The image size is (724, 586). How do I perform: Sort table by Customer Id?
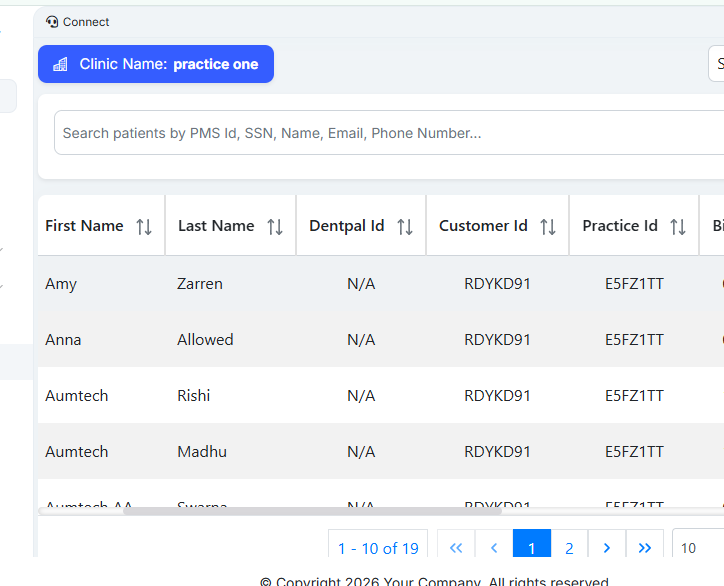click(x=548, y=227)
